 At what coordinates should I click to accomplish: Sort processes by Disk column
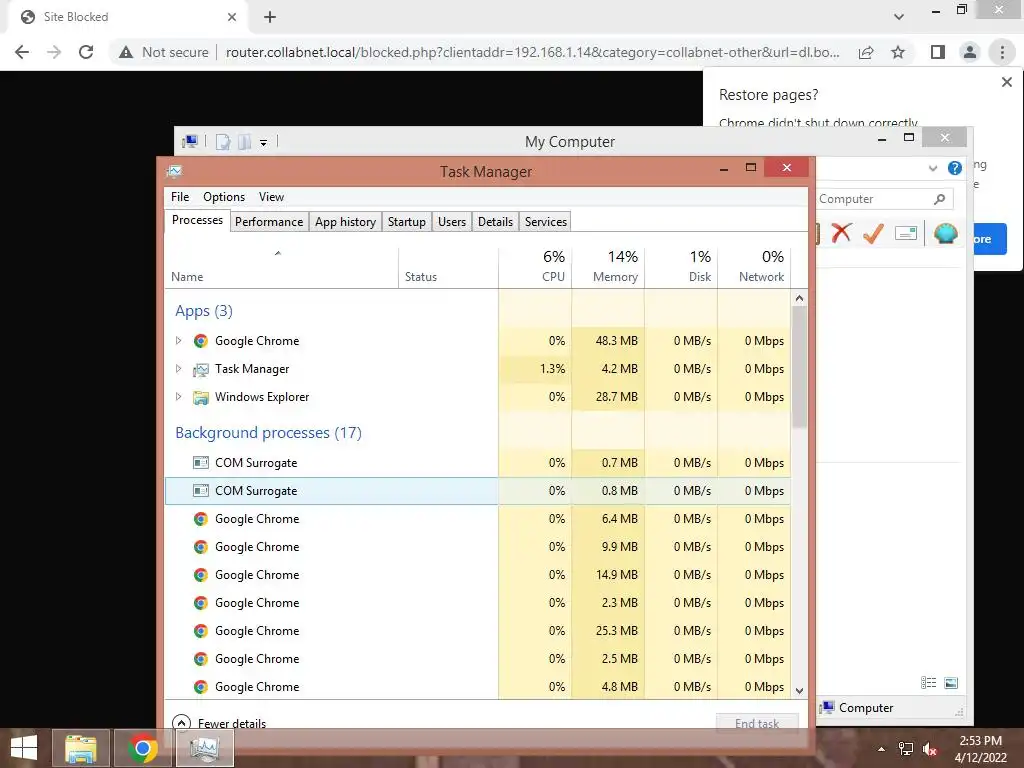681,268
